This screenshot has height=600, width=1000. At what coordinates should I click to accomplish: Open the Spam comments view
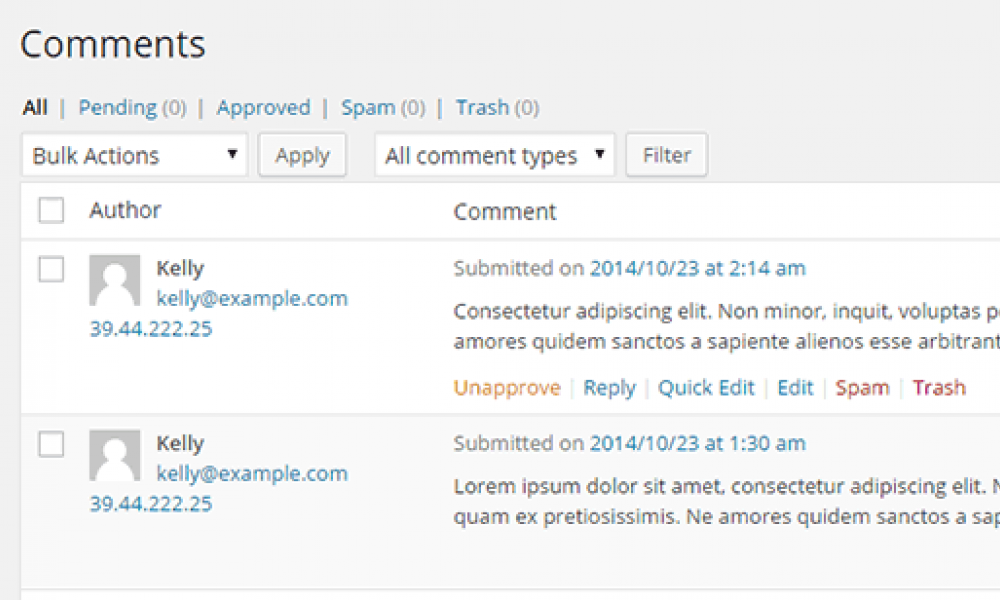pos(368,107)
